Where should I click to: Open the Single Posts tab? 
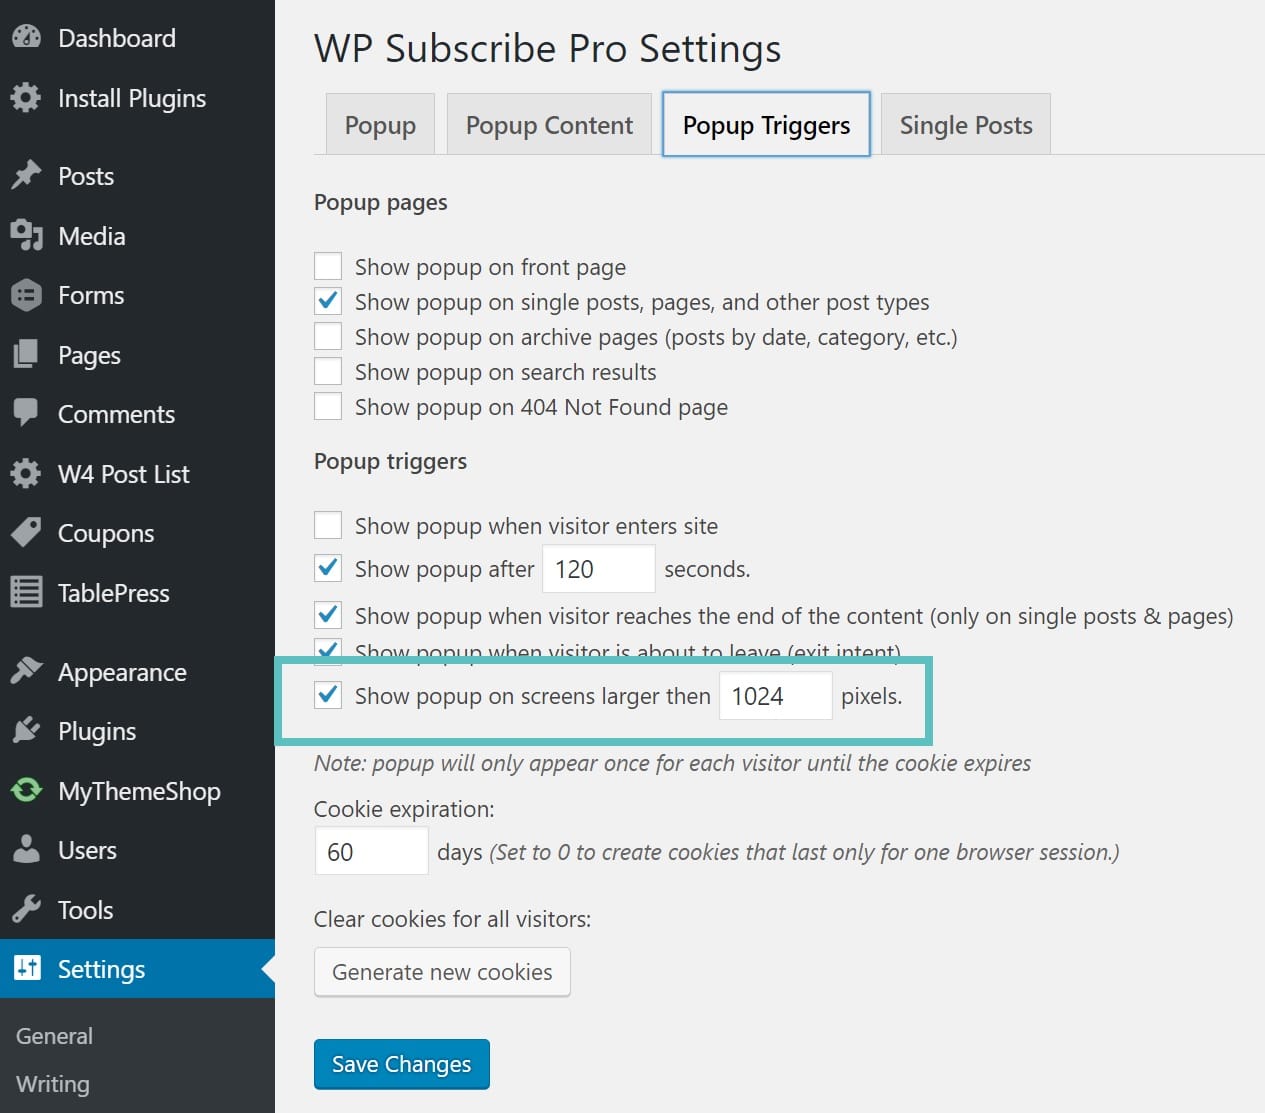click(964, 124)
